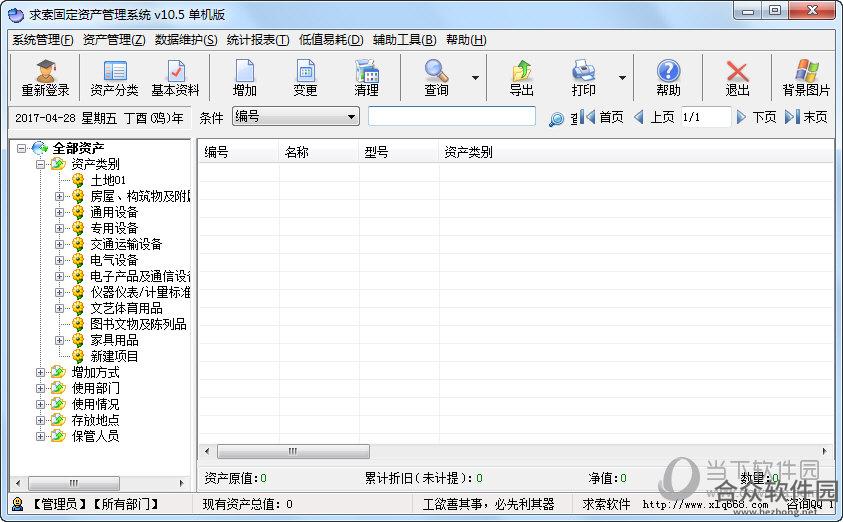This screenshot has width=843, height=522.
Task: Sort by the 编号 column header
Action: [x=238, y=152]
